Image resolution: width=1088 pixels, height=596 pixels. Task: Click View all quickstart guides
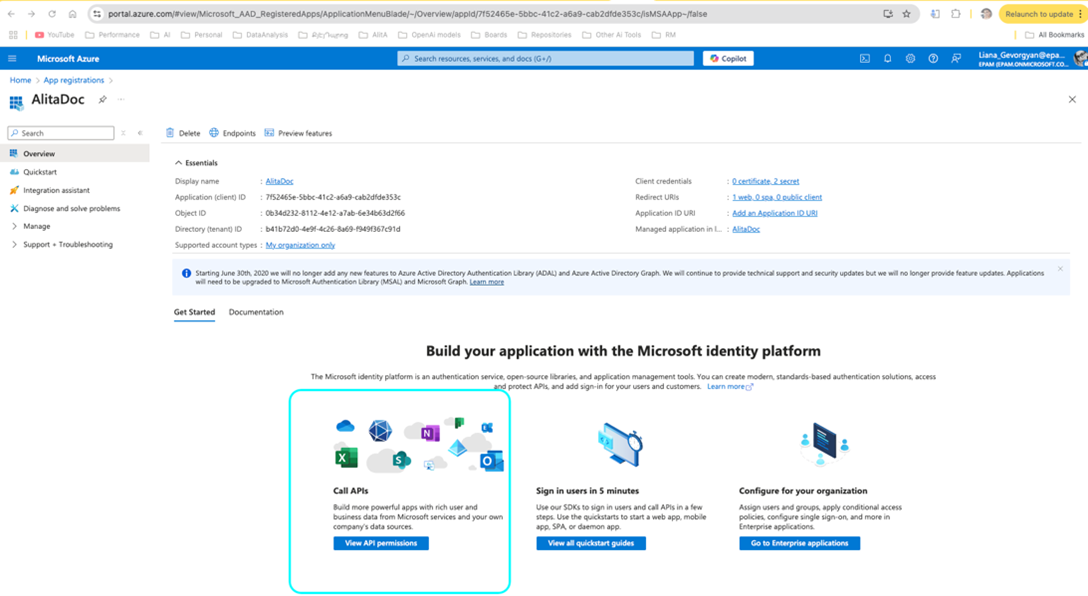(x=591, y=543)
